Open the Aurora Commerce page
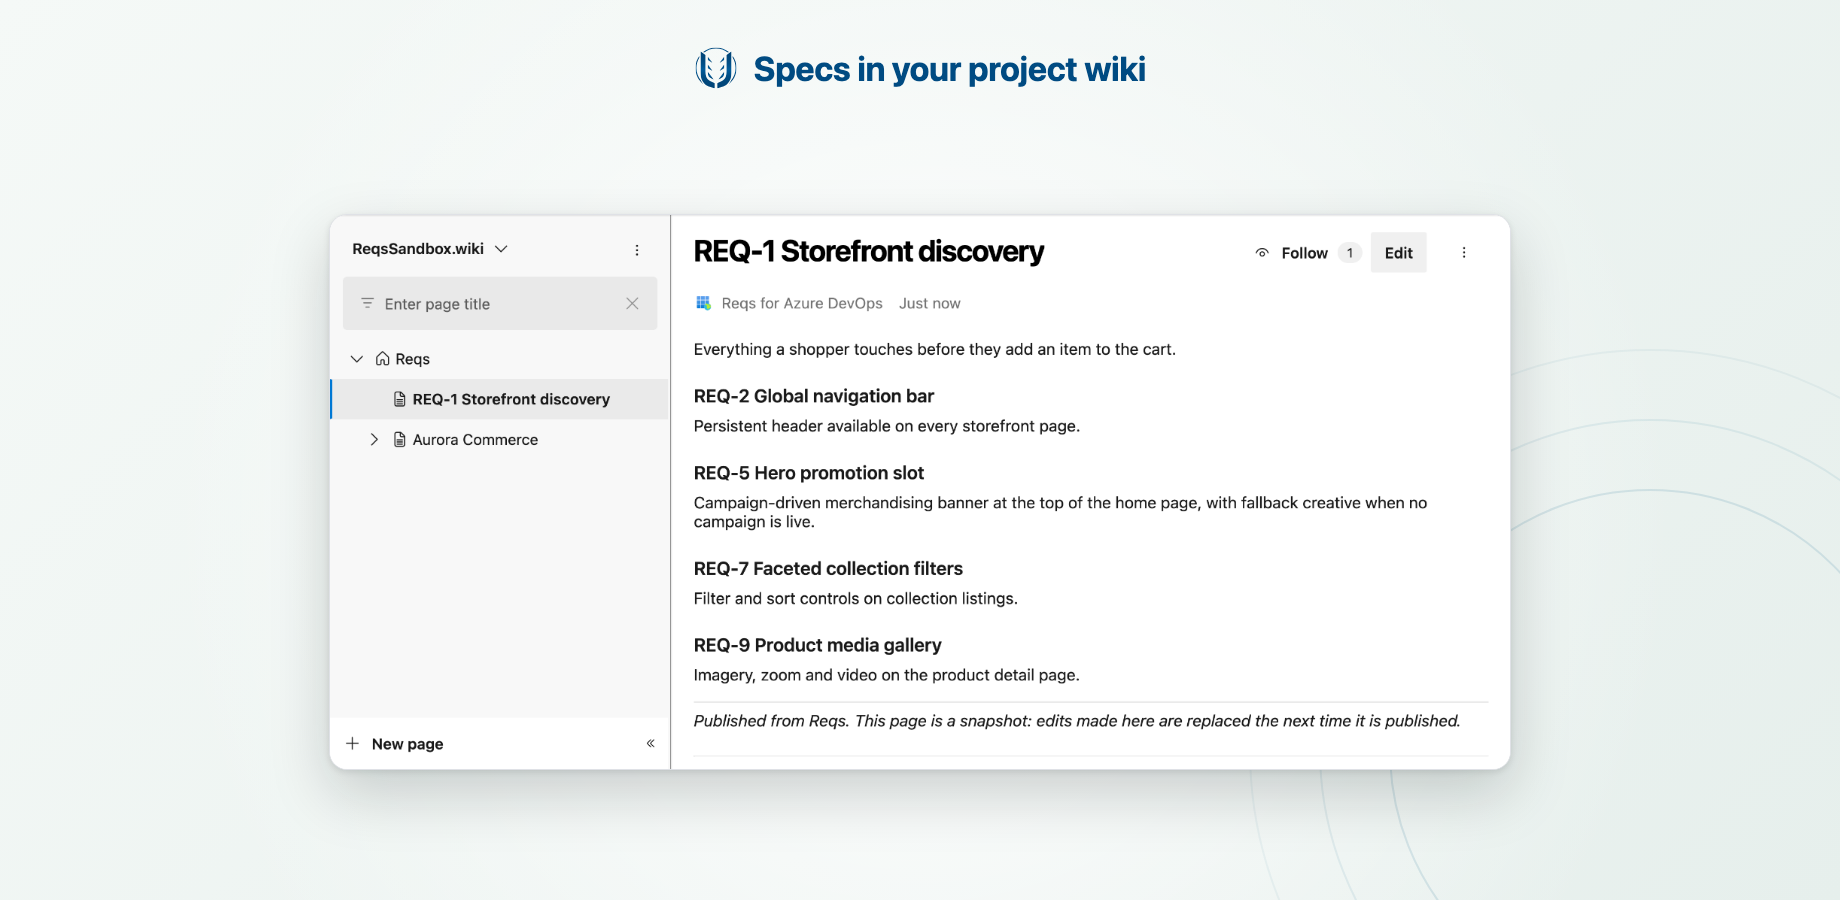Image resolution: width=1840 pixels, height=900 pixels. click(475, 439)
